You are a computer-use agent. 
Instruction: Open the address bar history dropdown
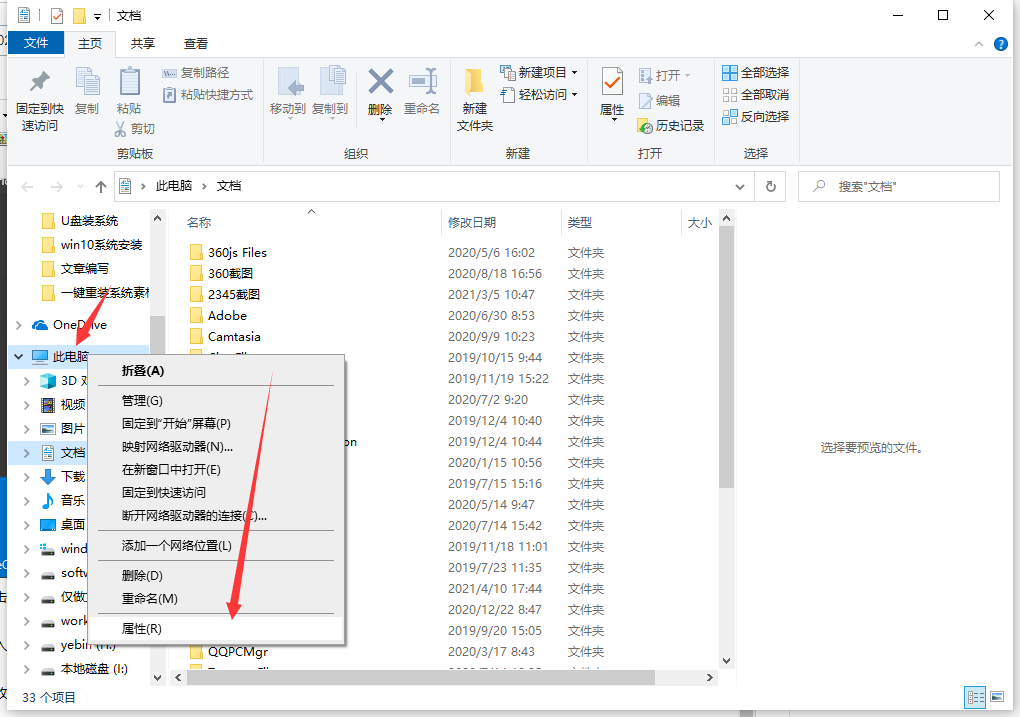tap(740, 186)
